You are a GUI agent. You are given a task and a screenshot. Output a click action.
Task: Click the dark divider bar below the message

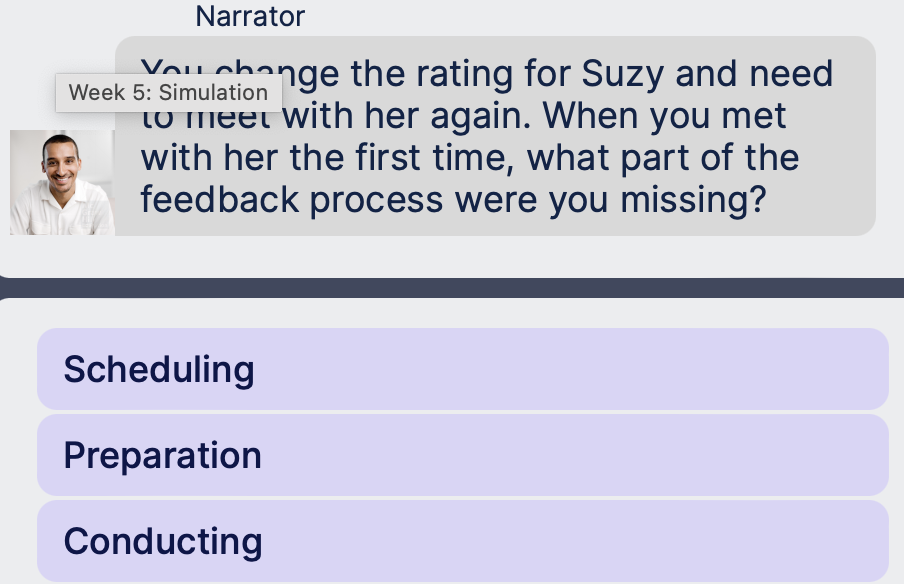point(452,283)
